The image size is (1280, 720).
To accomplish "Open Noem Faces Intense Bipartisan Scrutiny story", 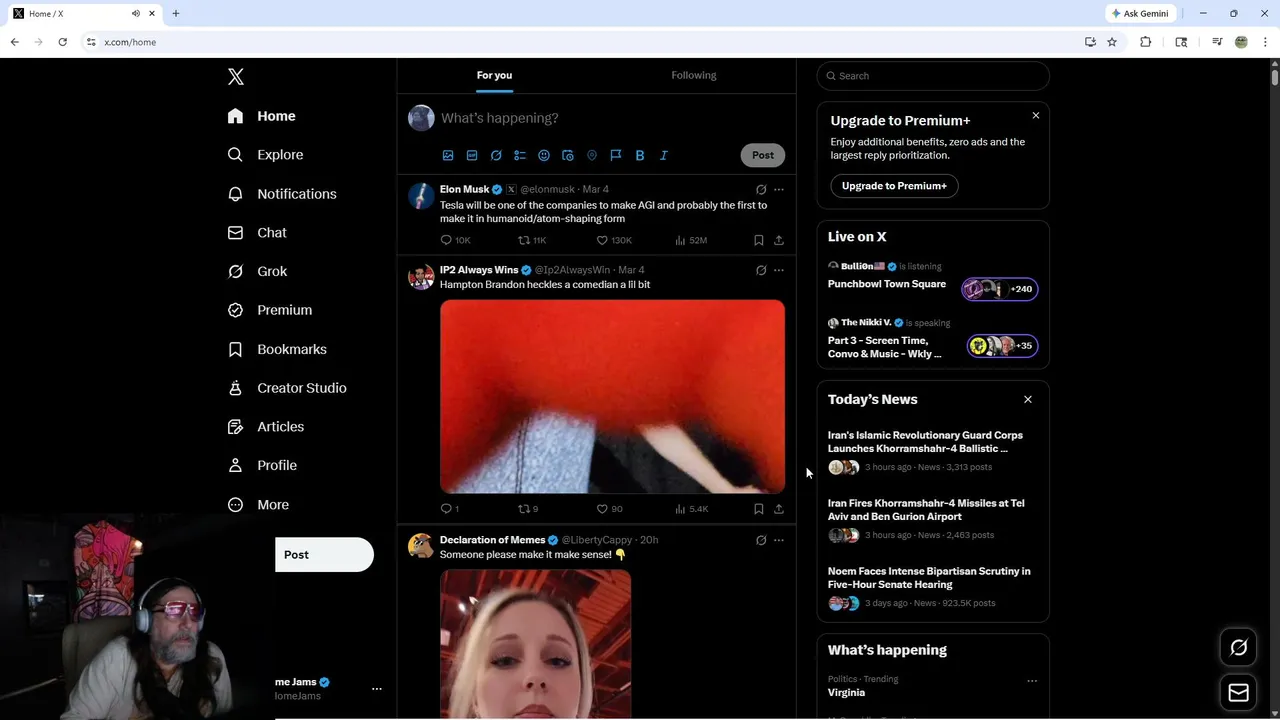I will [x=933, y=587].
